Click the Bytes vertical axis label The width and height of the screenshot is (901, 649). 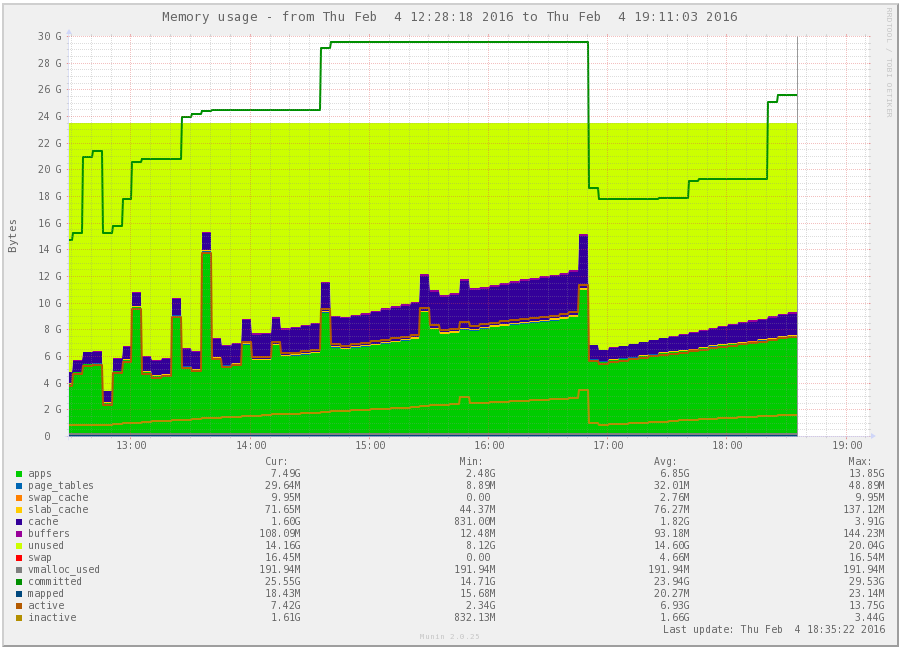coord(13,236)
